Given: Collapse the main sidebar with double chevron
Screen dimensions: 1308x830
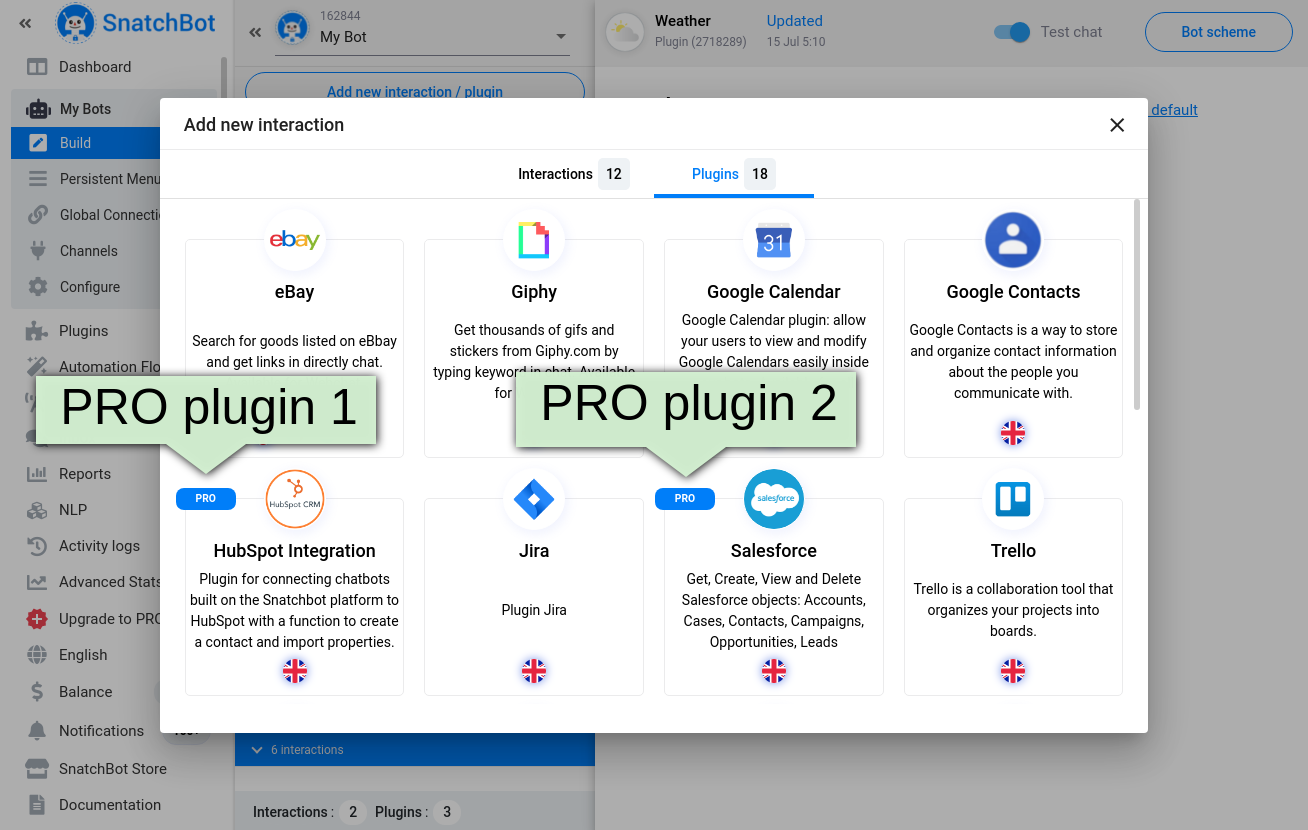Looking at the screenshot, I should point(25,23).
